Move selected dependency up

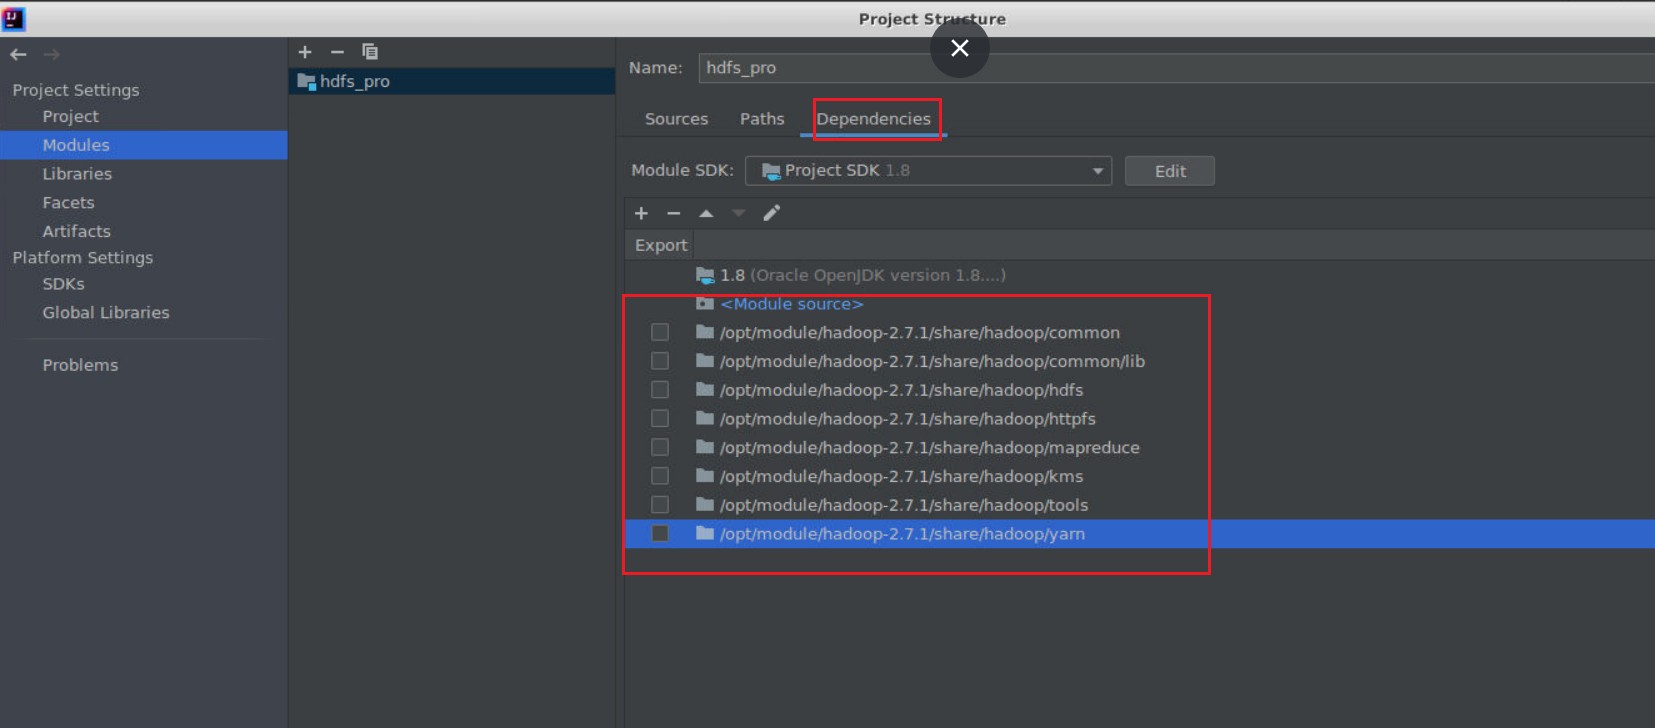pyautogui.click(x=706, y=213)
